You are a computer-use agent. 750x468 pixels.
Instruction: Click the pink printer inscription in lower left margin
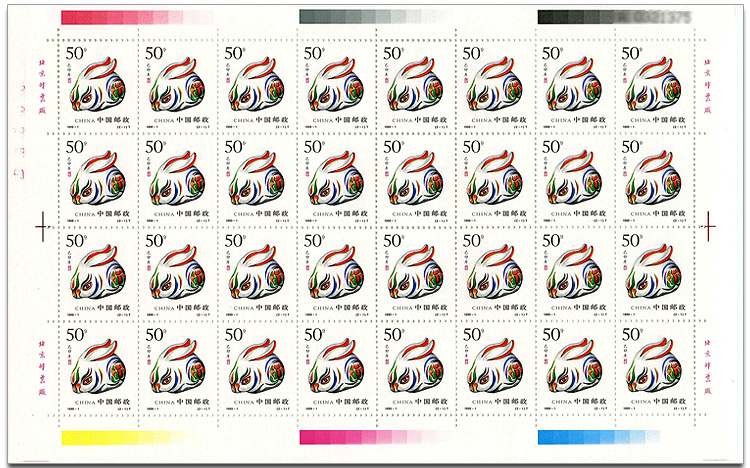[42, 368]
